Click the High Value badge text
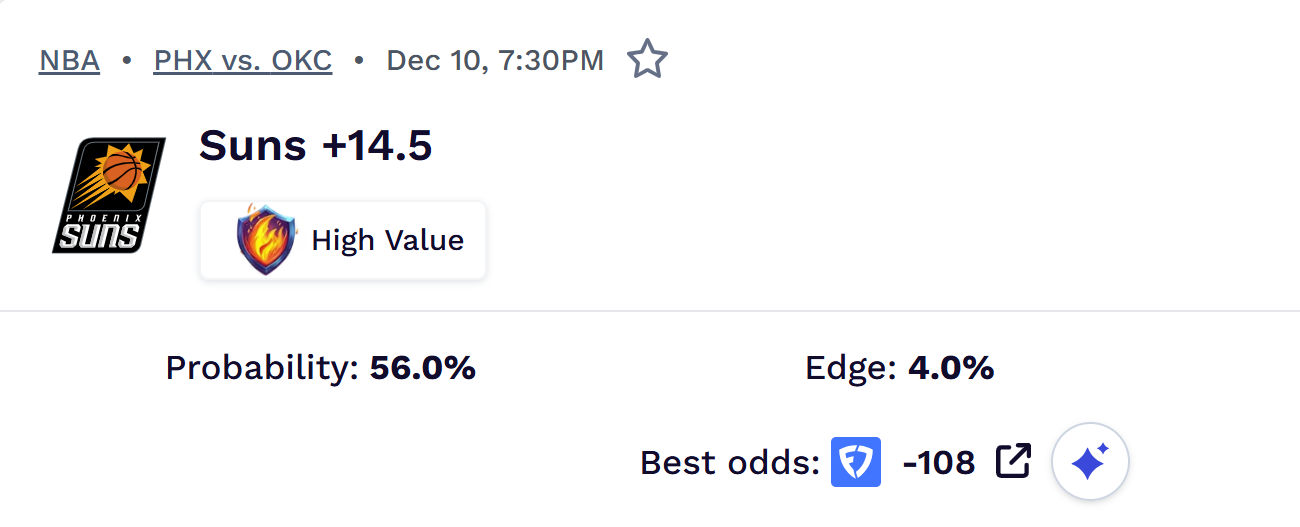Viewport: 1300px width, 527px height. click(x=388, y=241)
